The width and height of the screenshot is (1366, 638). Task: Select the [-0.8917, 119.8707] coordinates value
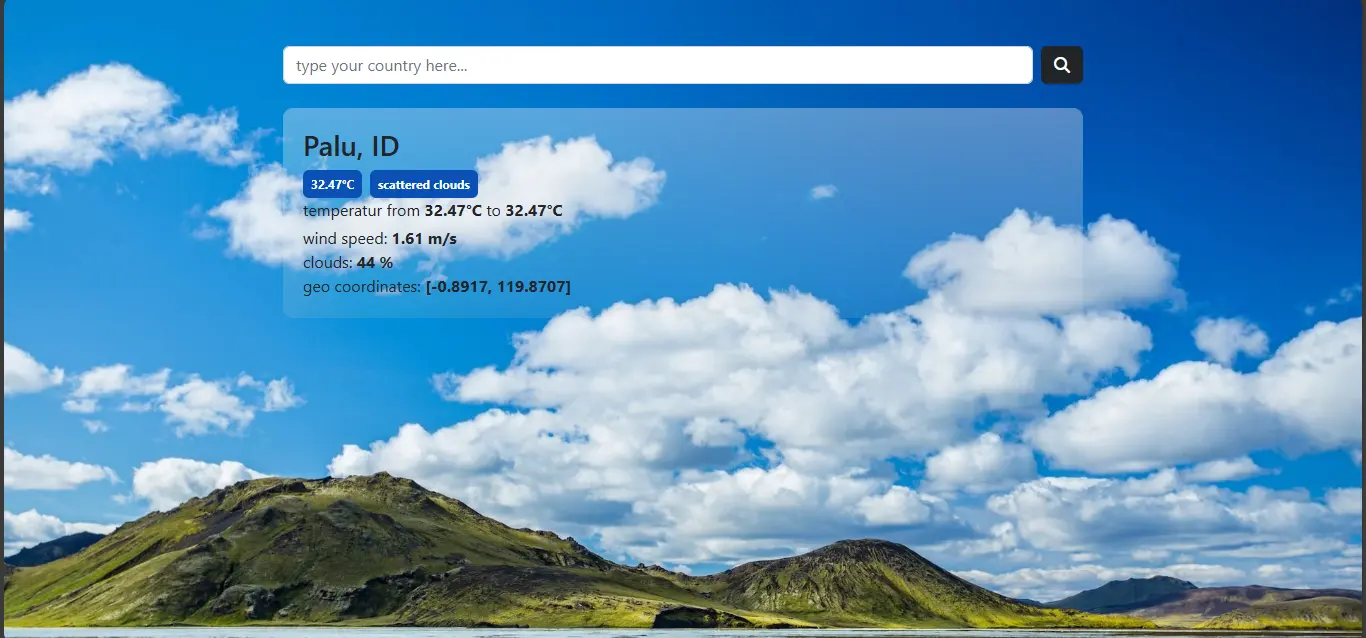498,287
